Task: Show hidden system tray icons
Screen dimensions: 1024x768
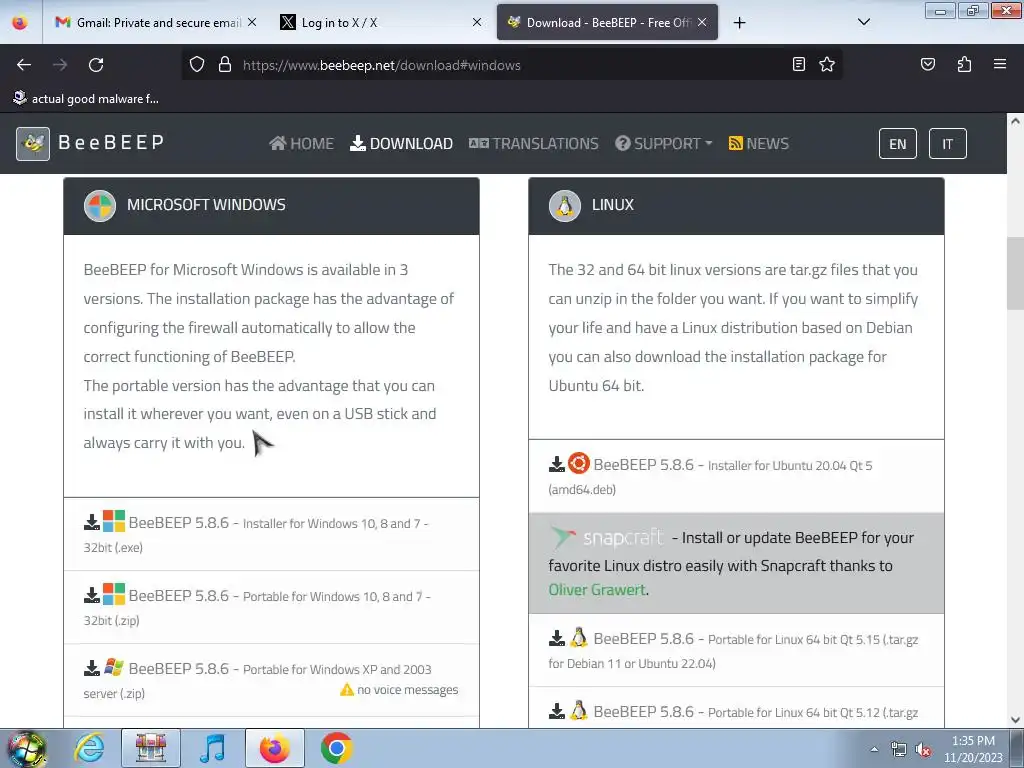Action: [x=874, y=749]
